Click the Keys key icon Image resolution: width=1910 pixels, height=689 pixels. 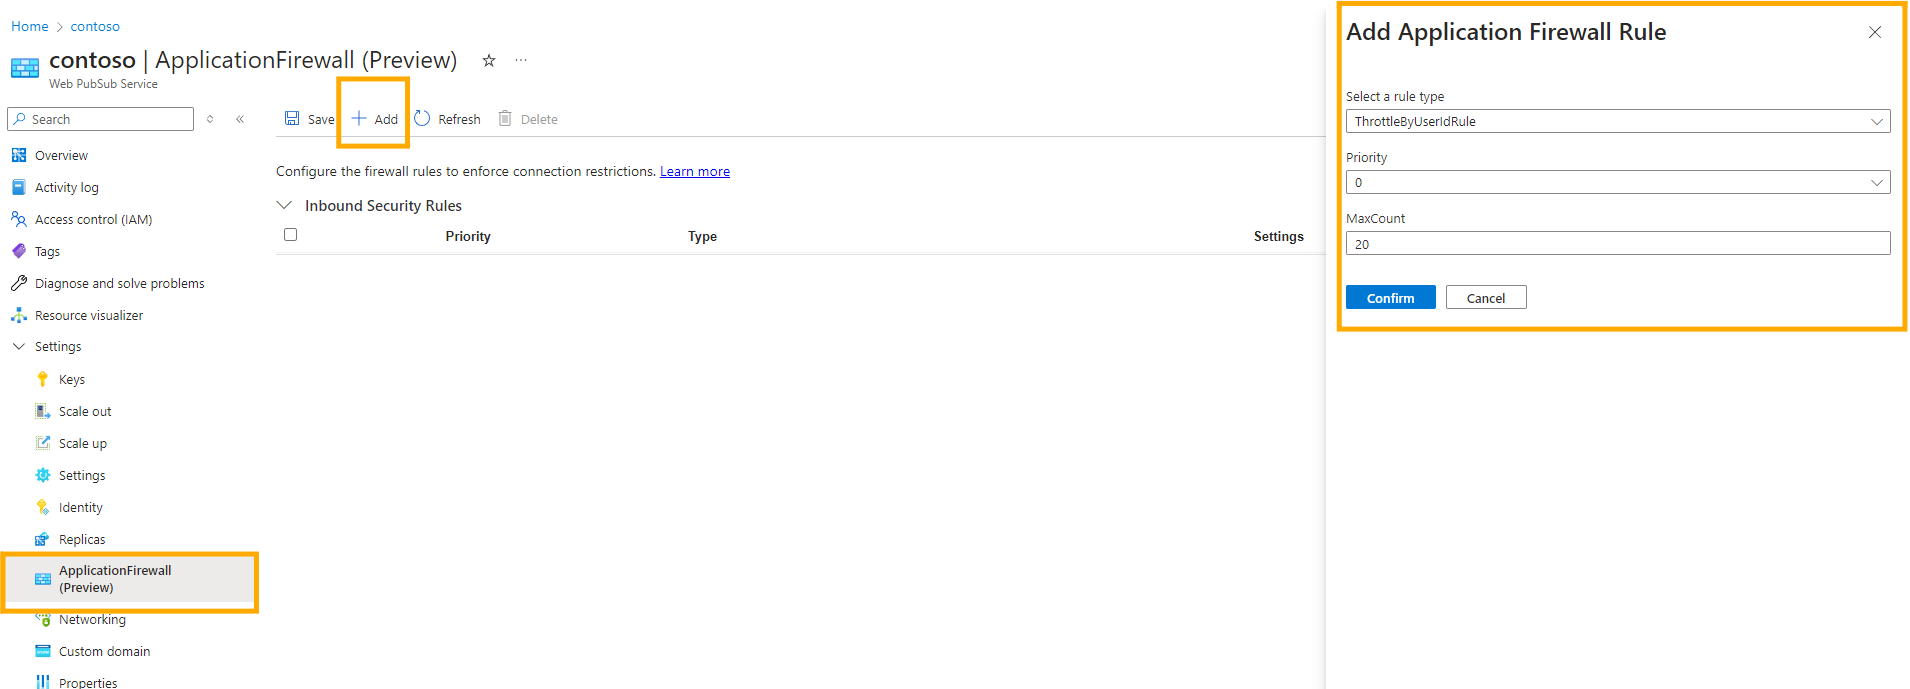42,379
